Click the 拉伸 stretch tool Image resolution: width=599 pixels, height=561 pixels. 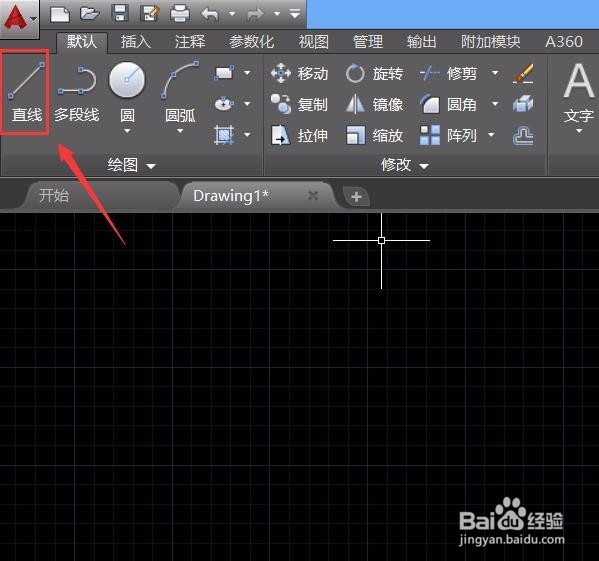pos(300,135)
